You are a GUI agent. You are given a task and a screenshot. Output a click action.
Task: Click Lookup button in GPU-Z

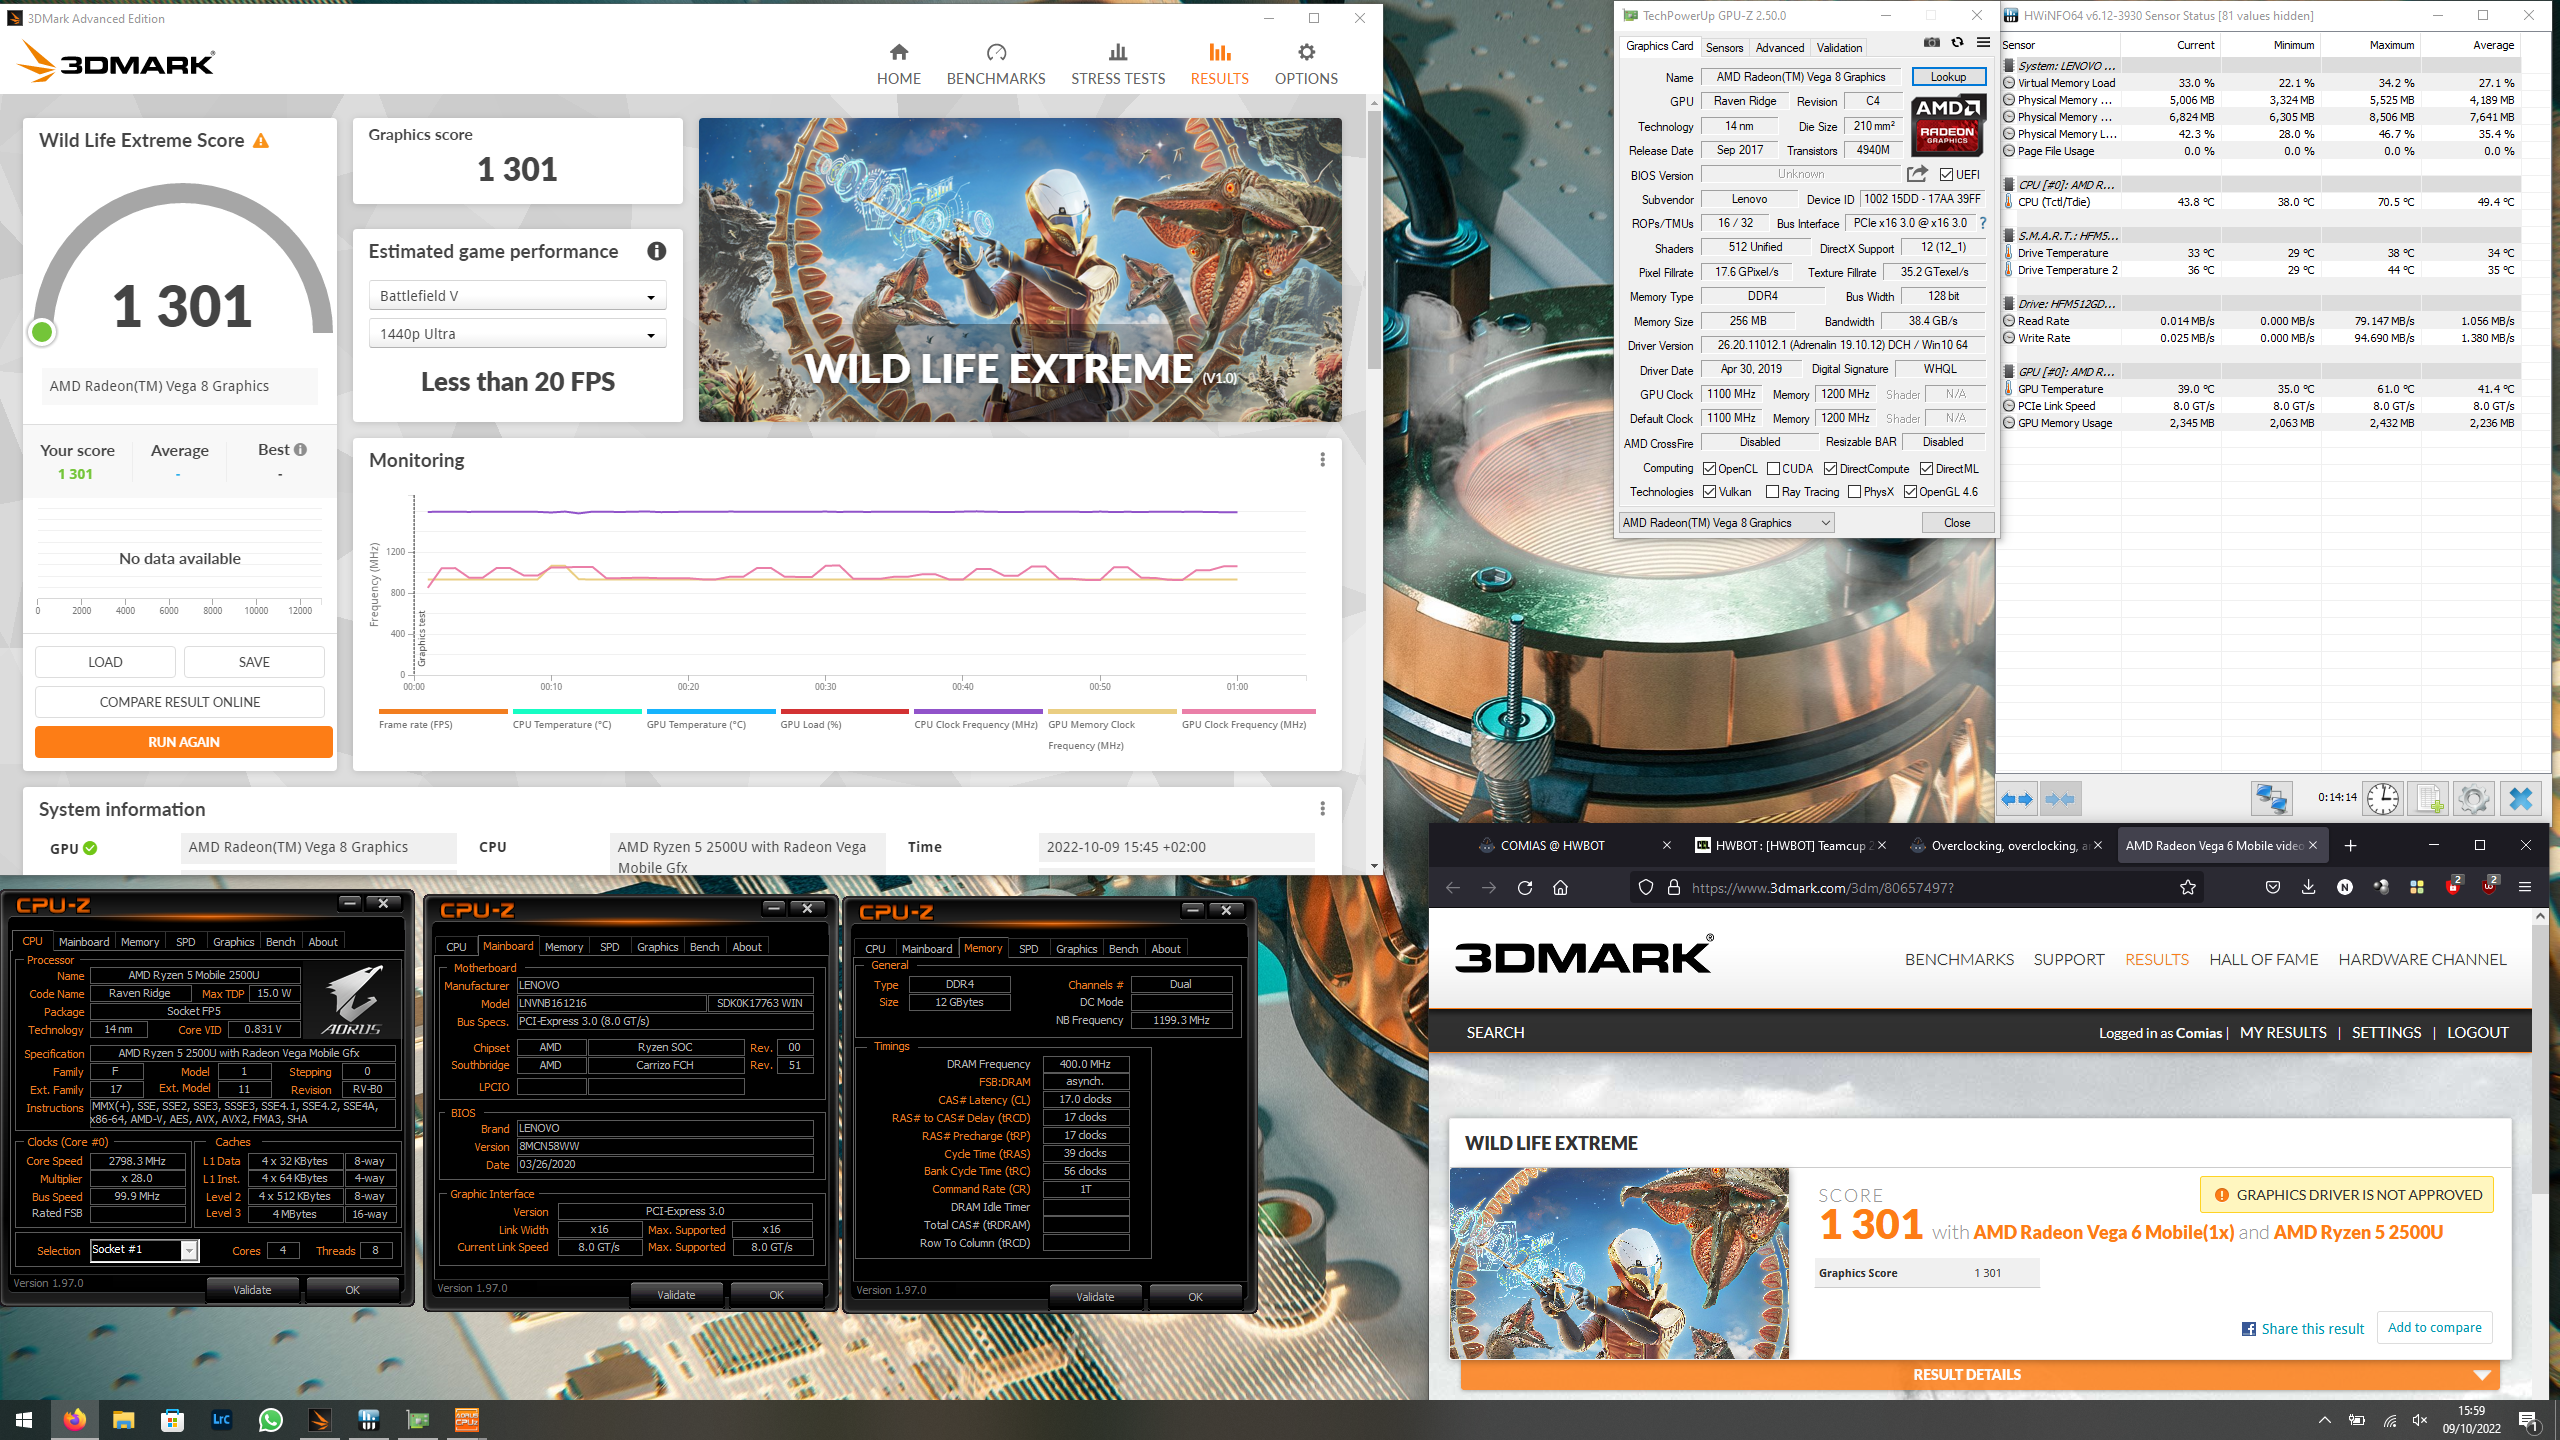click(1948, 77)
